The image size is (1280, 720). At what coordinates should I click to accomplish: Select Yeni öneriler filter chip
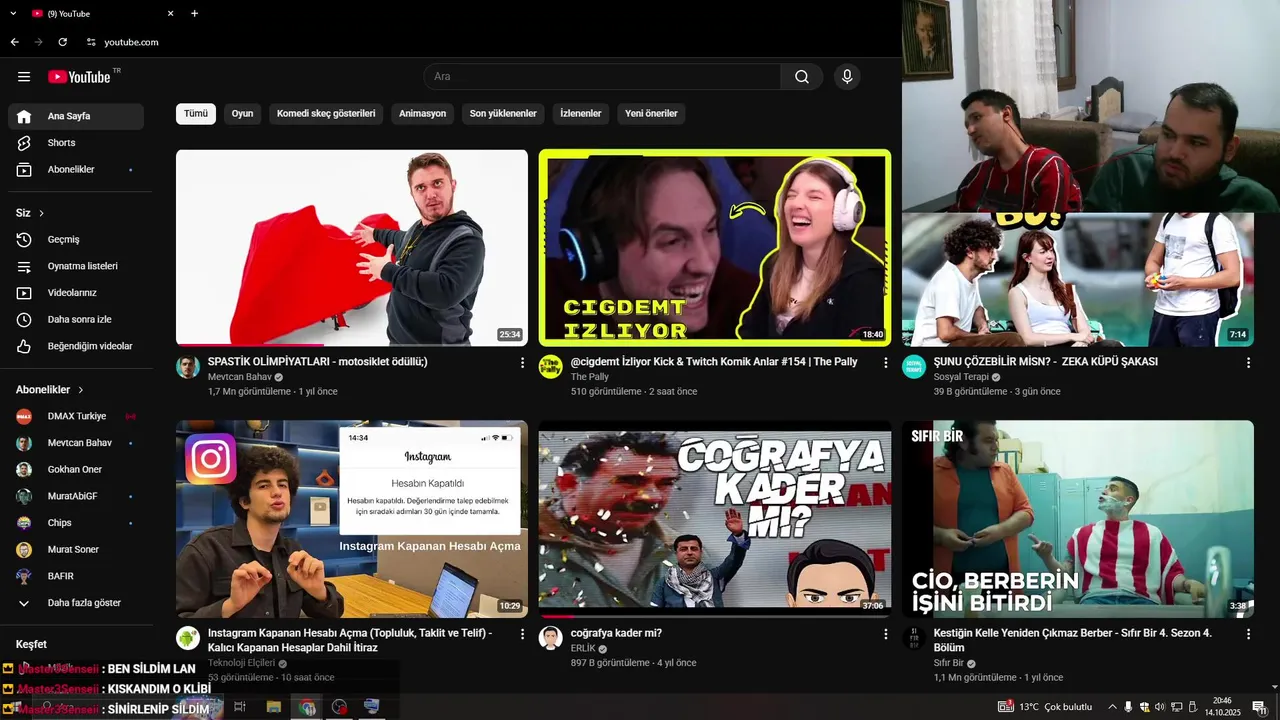point(651,114)
